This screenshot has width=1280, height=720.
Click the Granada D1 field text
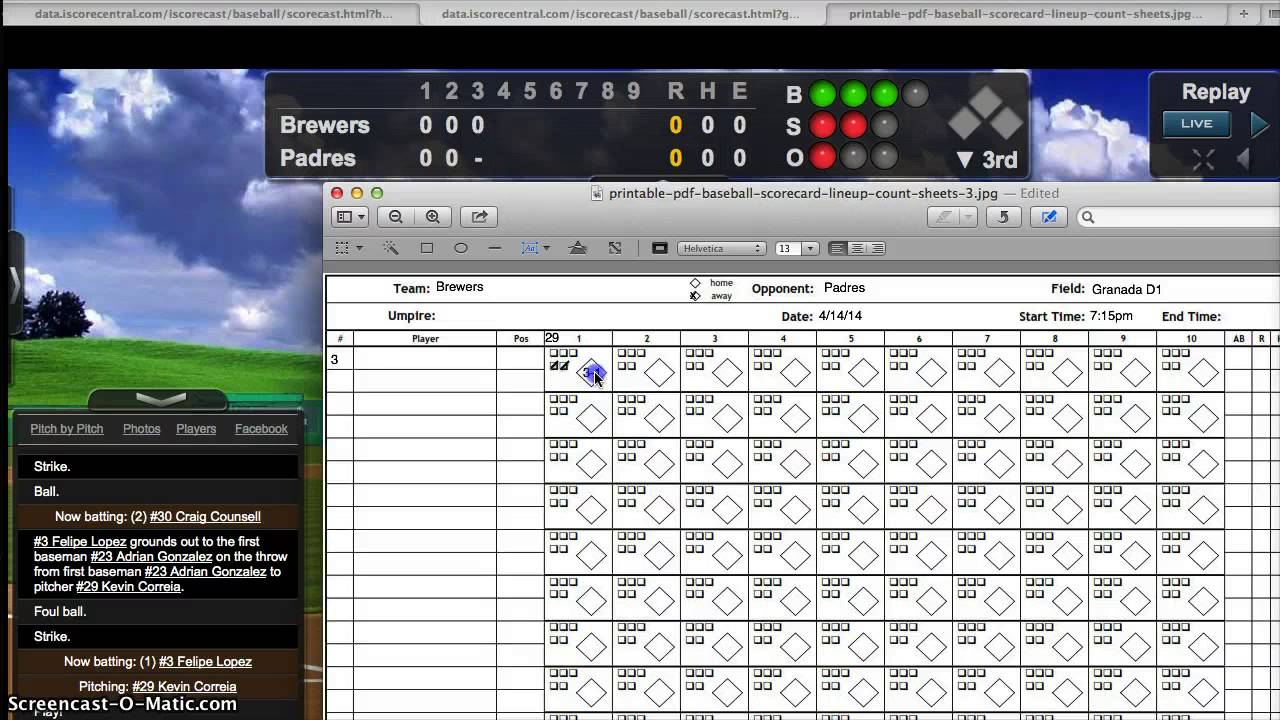[1126, 289]
